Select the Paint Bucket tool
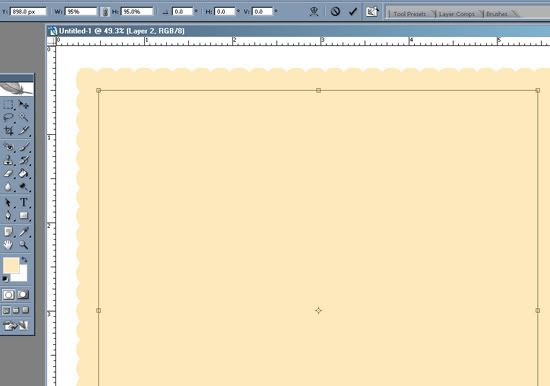 pyautogui.click(x=24, y=174)
